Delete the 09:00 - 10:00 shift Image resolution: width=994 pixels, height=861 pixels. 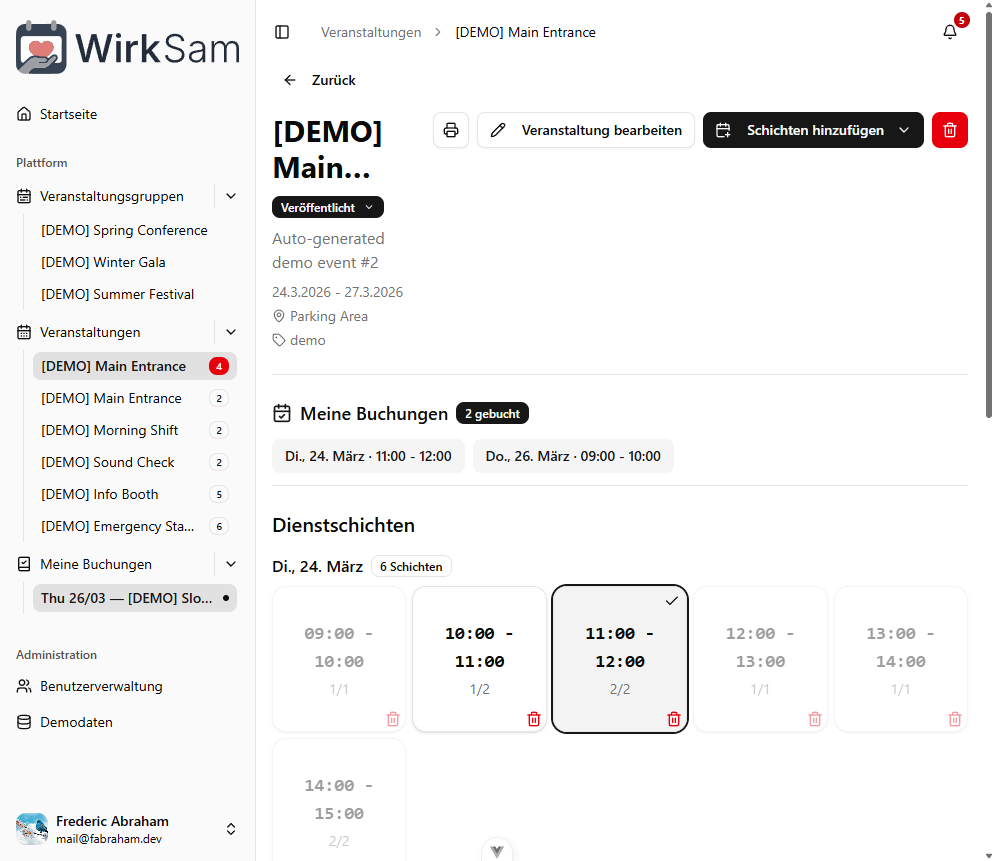(393, 719)
